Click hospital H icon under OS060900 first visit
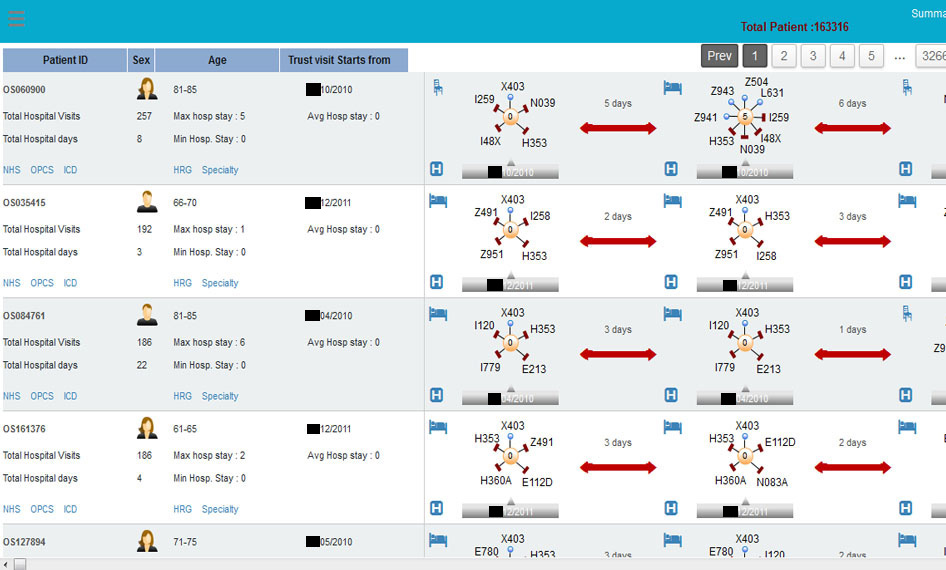The image size is (946, 570). [x=437, y=169]
